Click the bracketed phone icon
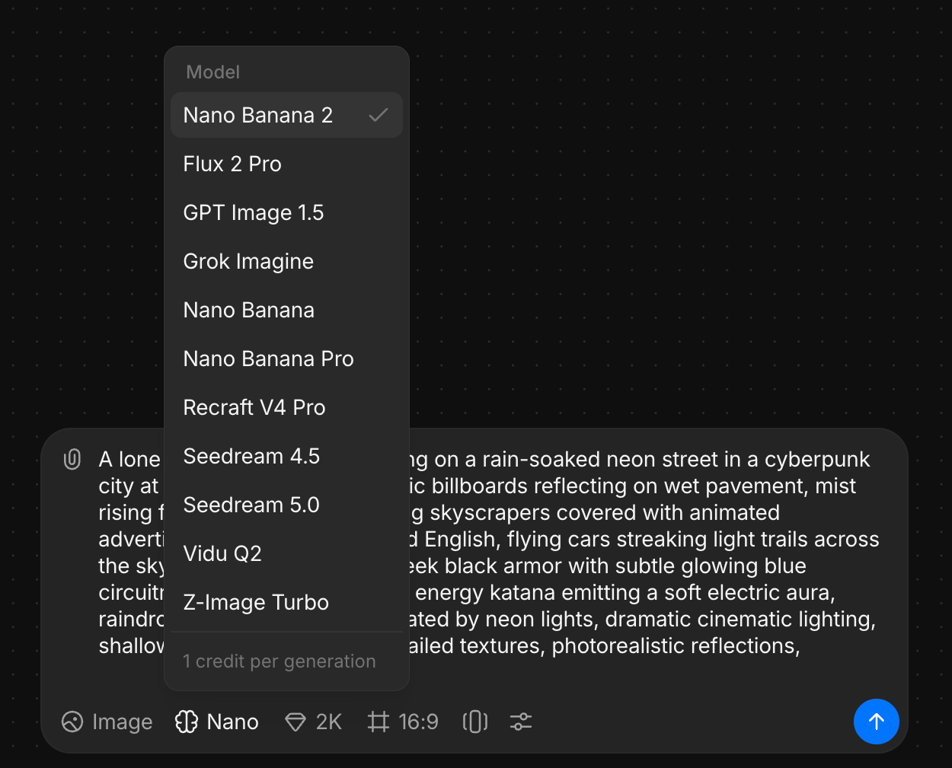The image size is (952, 768). pos(475,722)
